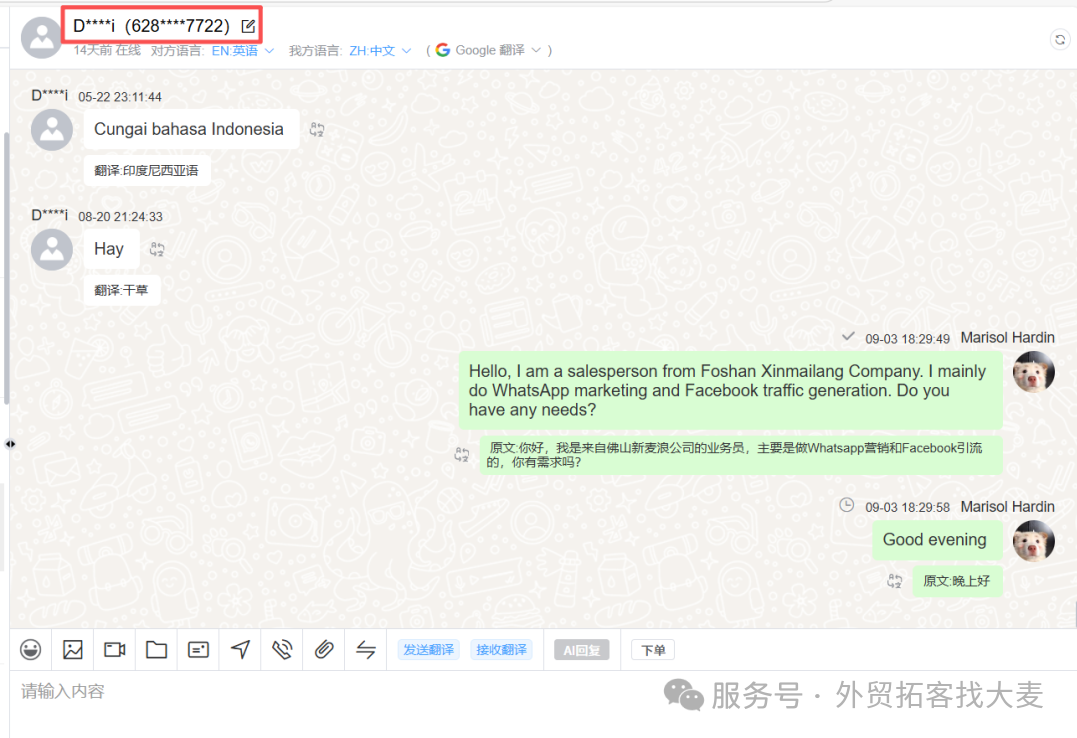The height and width of the screenshot is (738, 1077).
Task: Click the 'Hay' message bubble
Action: pos(111,249)
